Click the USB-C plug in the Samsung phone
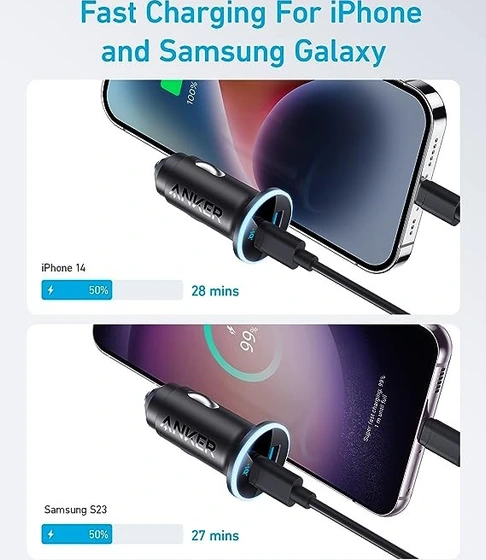This screenshot has height=560, width=486. tap(439, 442)
